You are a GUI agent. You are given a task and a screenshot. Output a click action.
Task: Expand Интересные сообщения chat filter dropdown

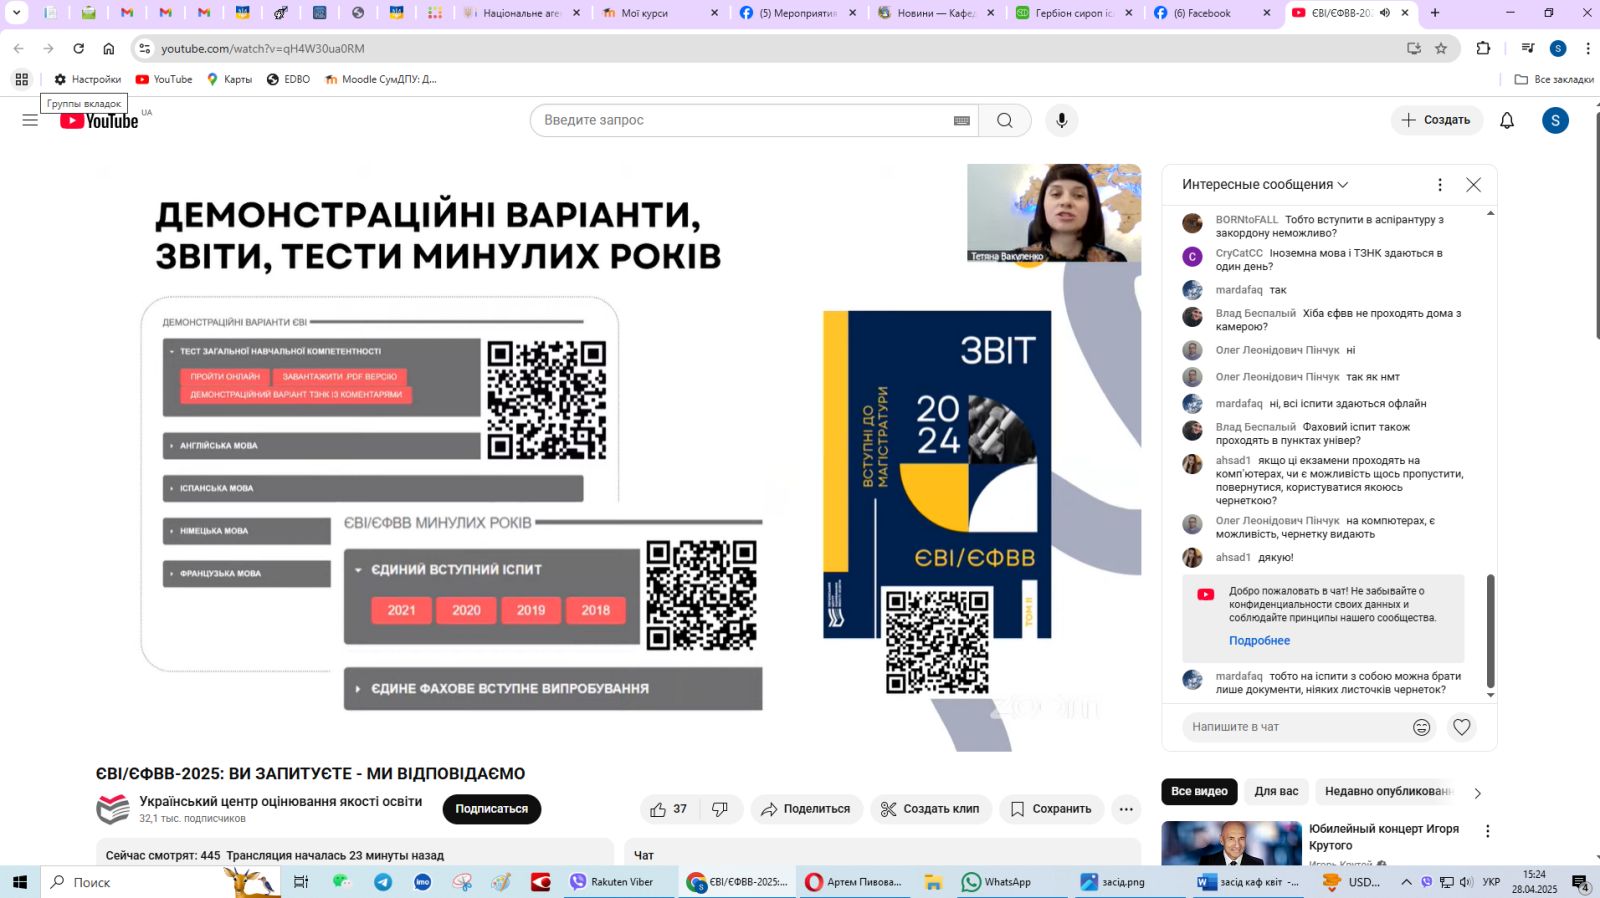pyautogui.click(x=1265, y=185)
